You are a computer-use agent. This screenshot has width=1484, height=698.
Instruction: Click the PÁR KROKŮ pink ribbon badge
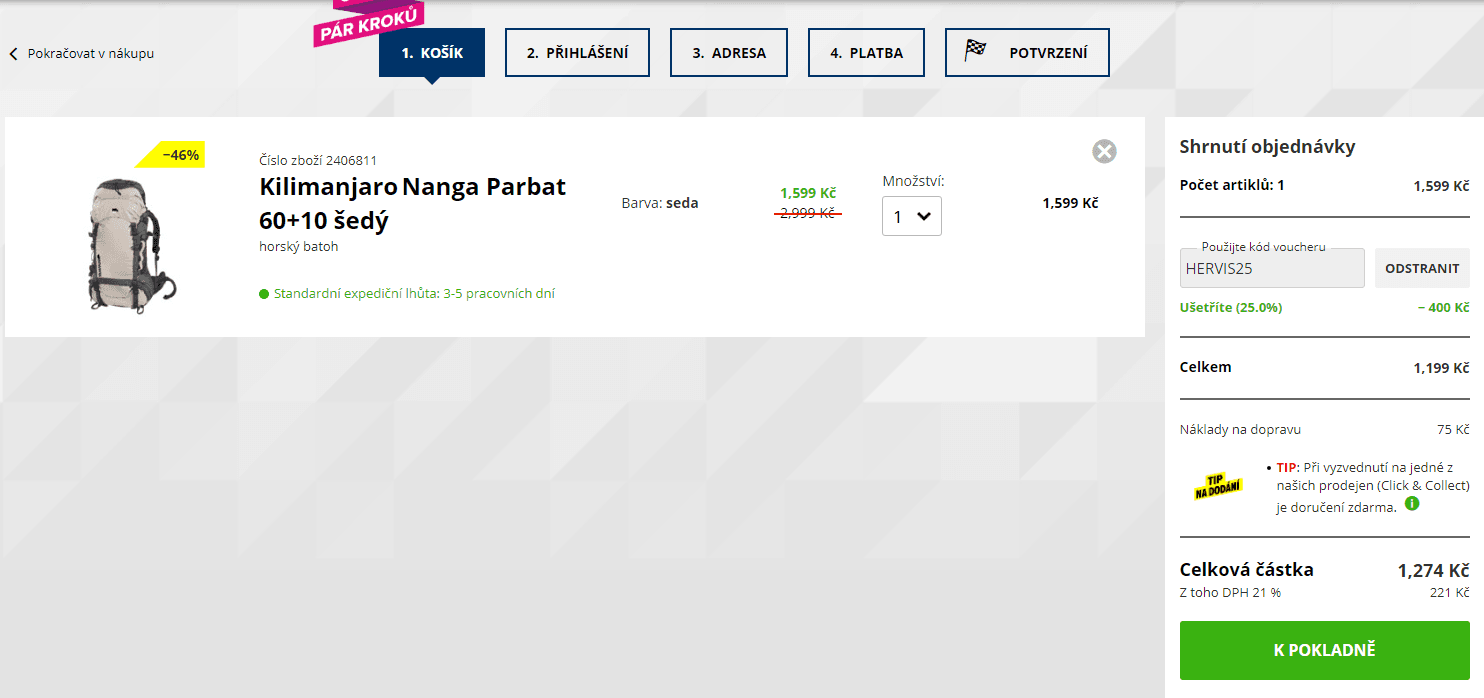click(x=370, y=23)
